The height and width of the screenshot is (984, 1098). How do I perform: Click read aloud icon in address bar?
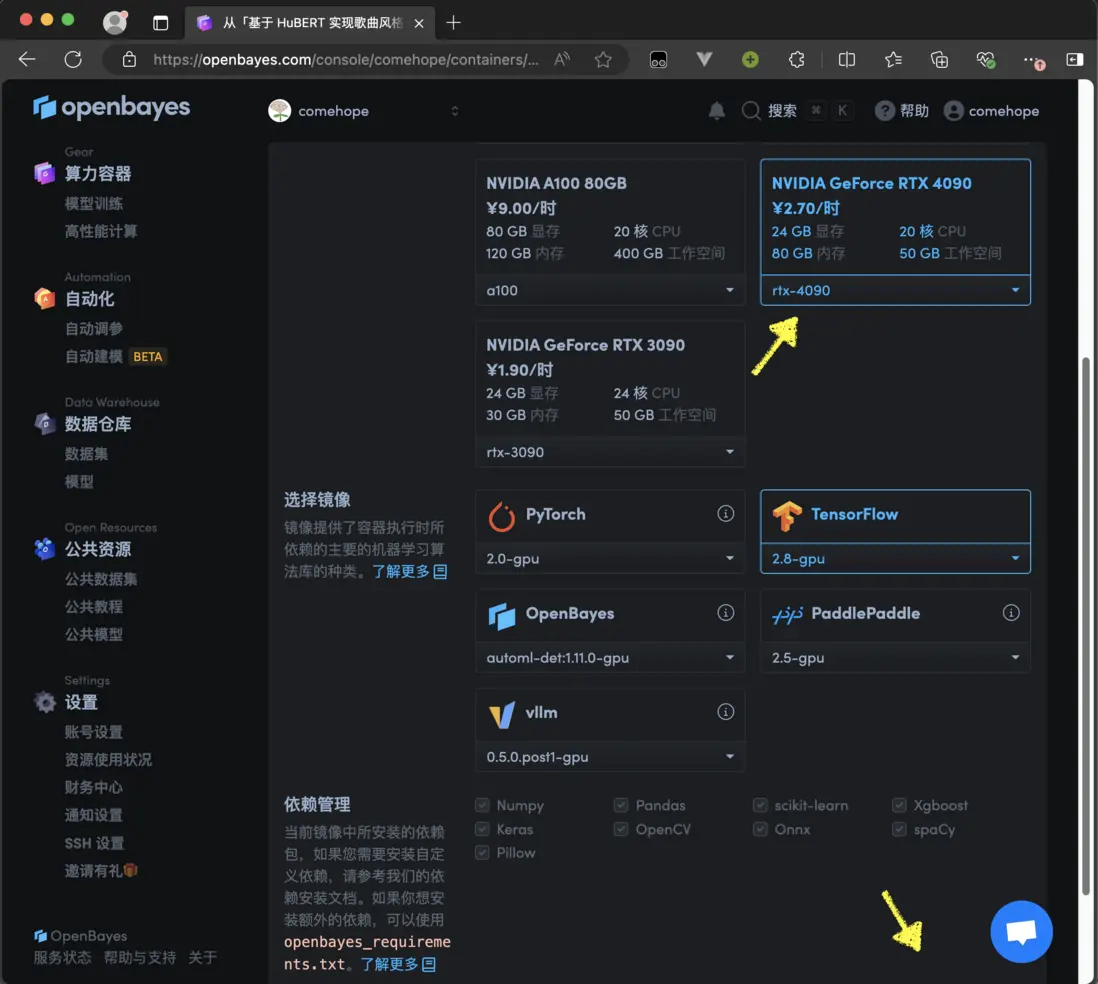tap(562, 60)
